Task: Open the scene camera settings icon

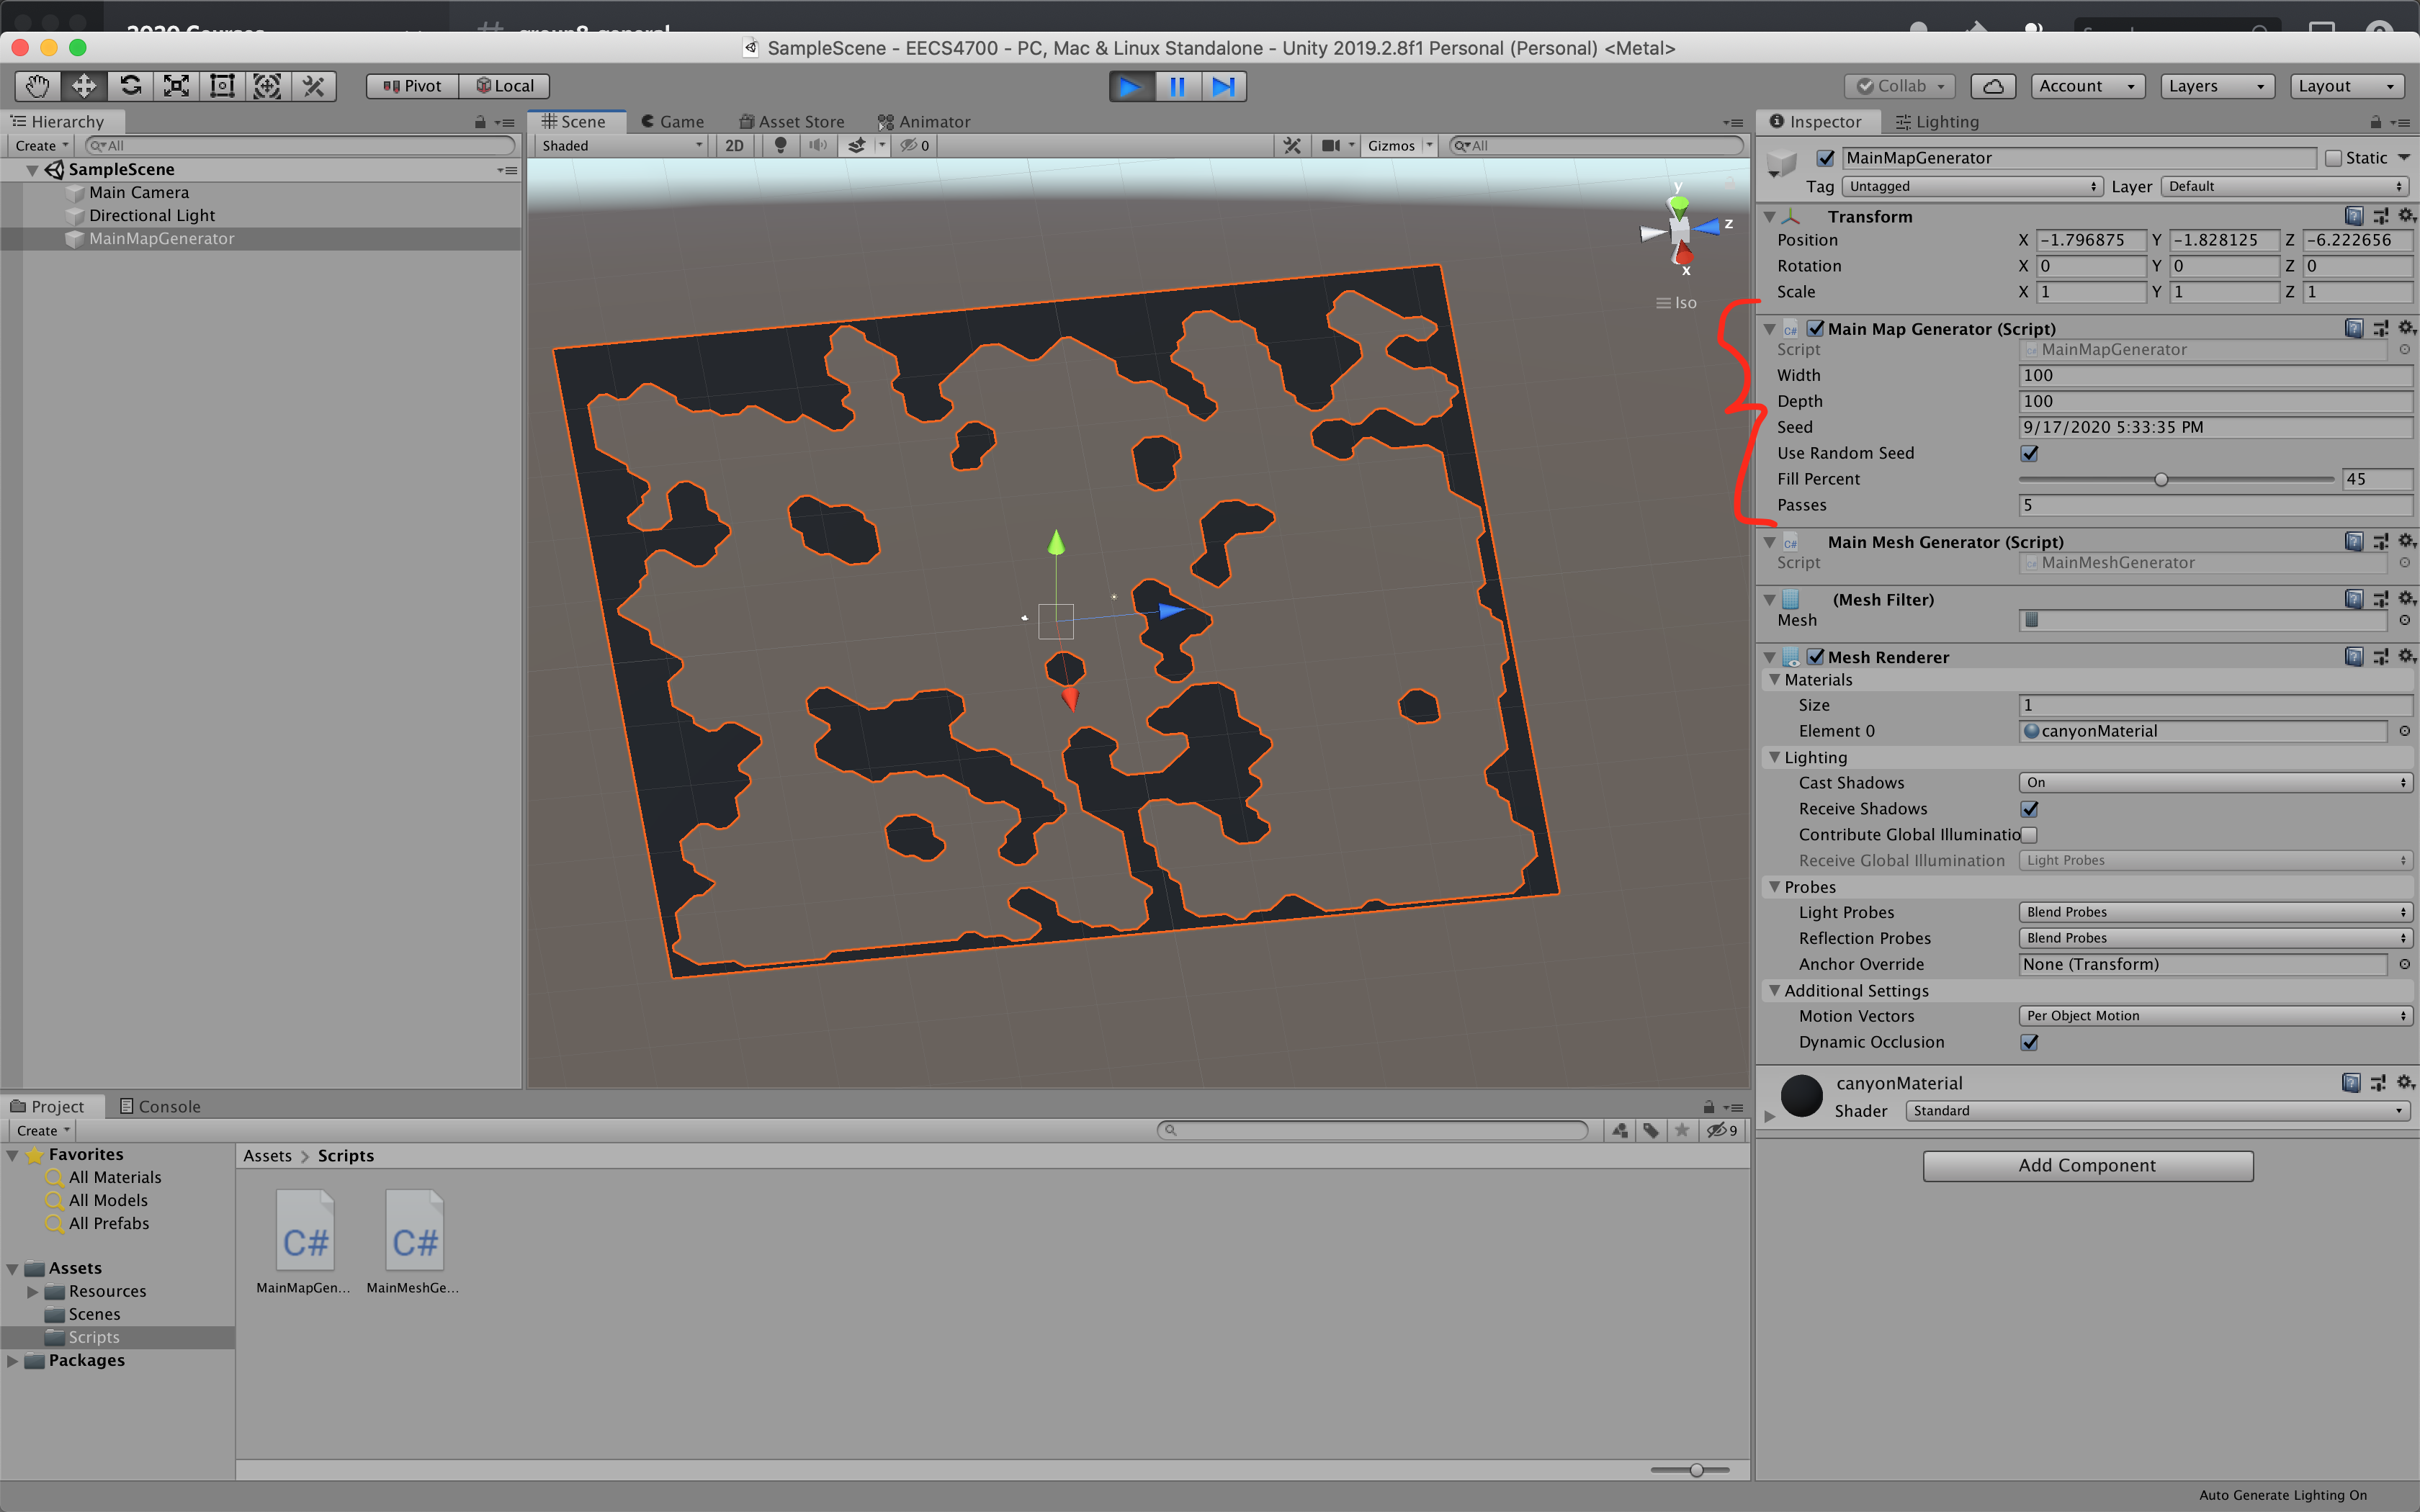Action: click(x=1330, y=145)
